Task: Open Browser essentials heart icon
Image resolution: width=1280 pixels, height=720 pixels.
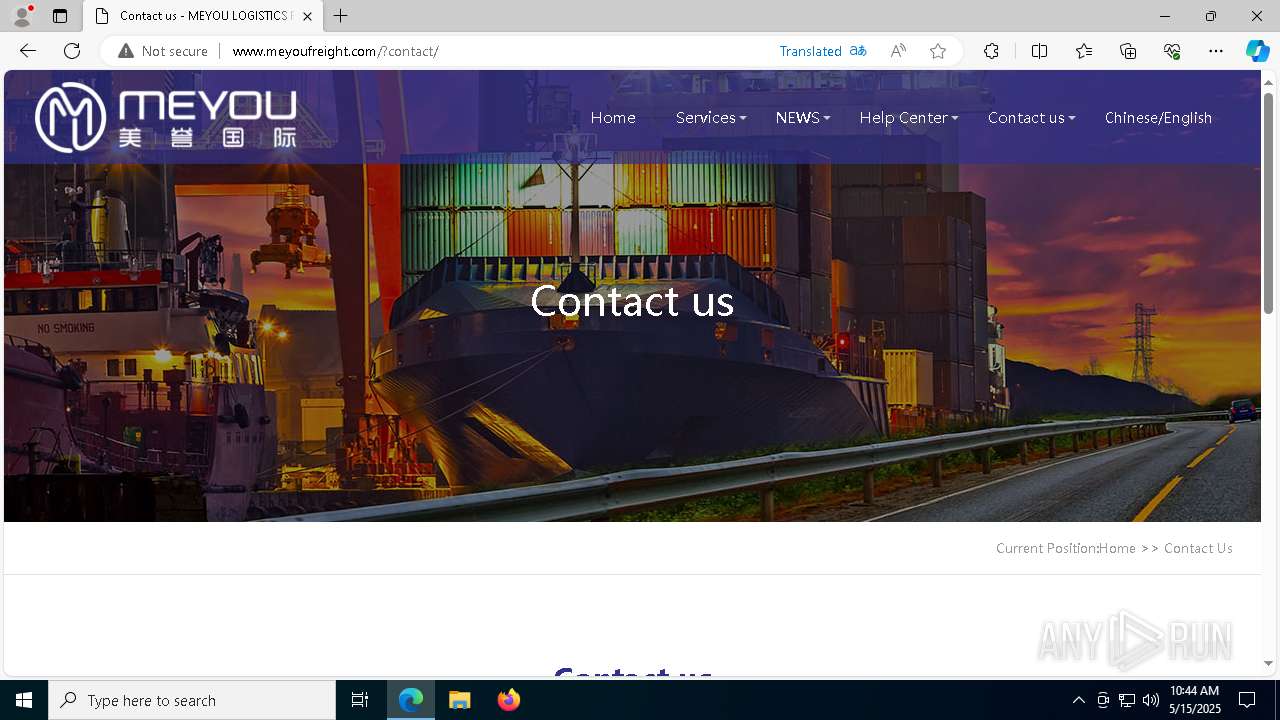Action: [x=1172, y=51]
